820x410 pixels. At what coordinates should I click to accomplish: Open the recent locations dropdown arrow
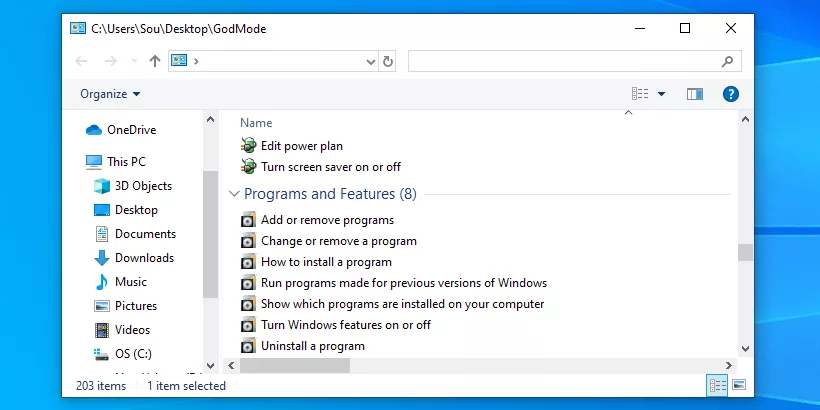[134, 61]
